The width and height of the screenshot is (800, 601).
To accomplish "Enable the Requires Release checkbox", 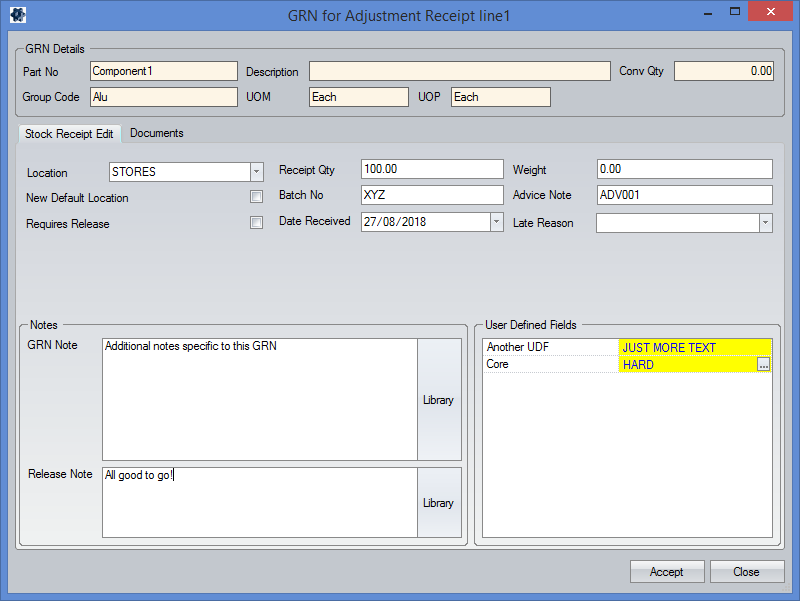I will (x=256, y=223).
